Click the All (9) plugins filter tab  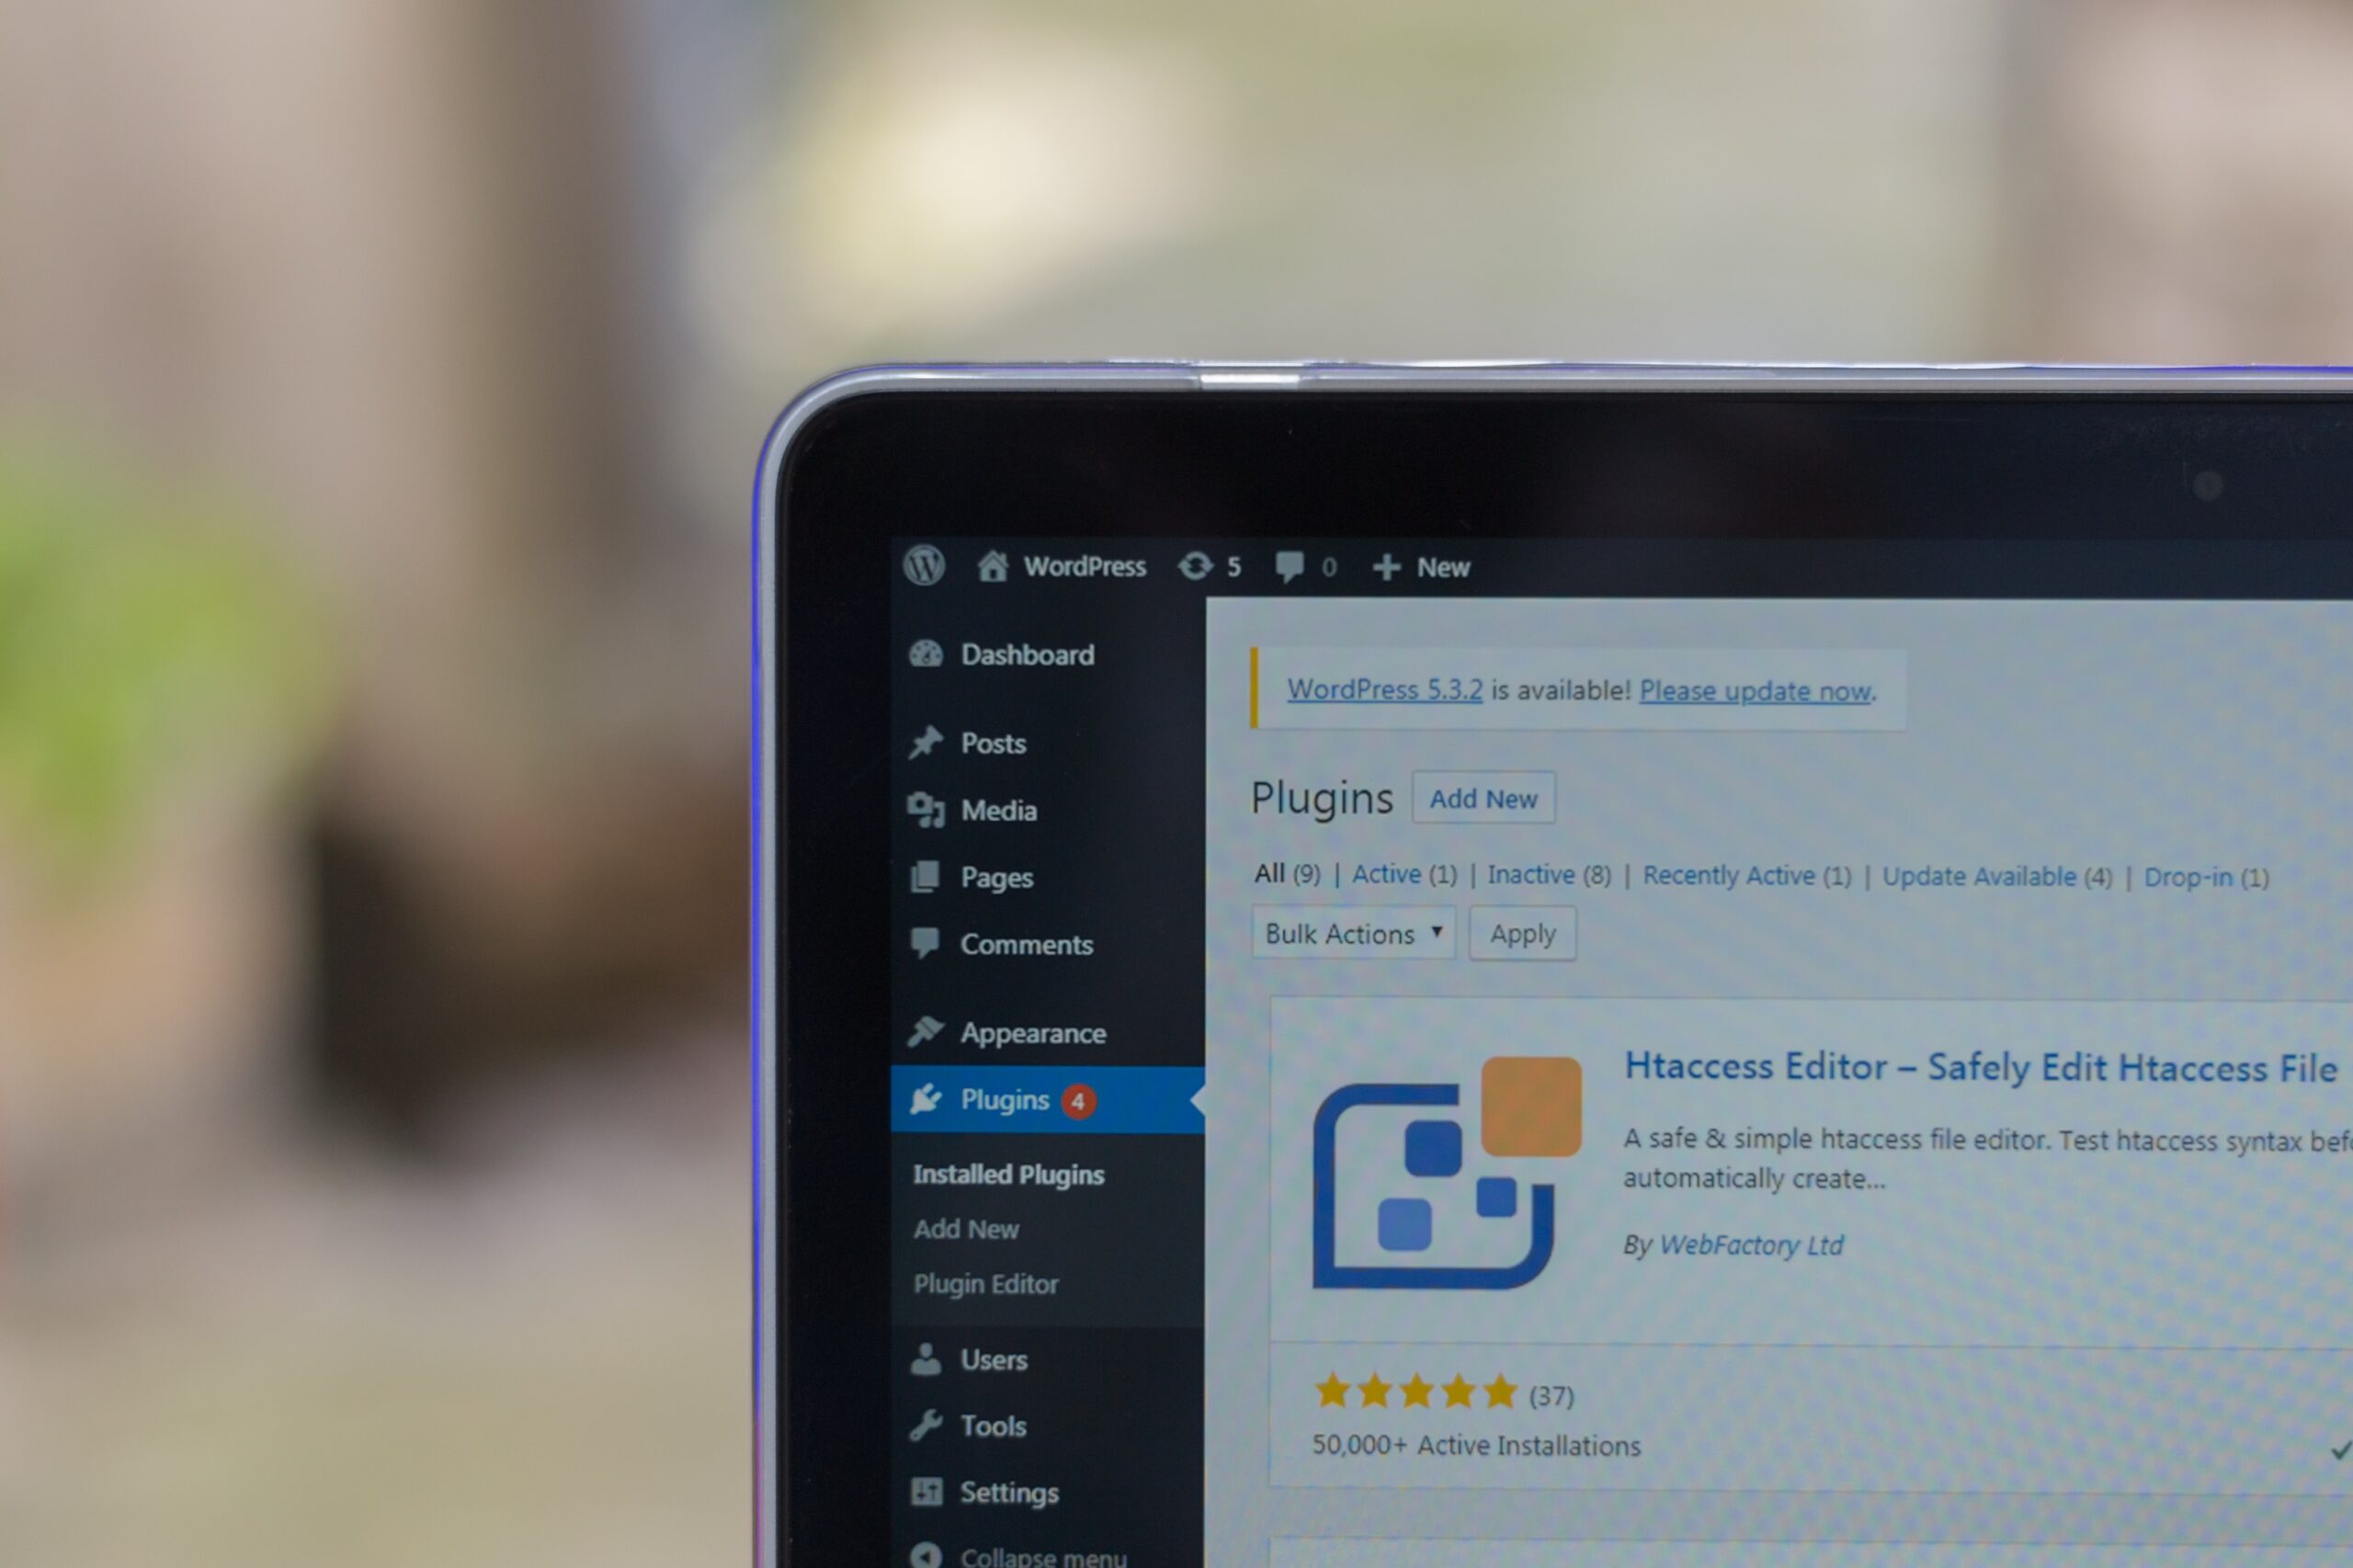pos(1286,873)
